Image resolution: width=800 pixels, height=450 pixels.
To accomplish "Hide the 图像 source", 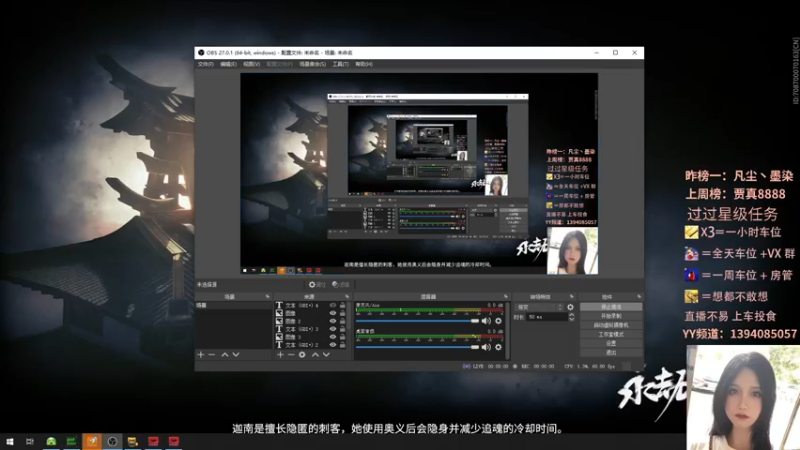I will tap(333, 313).
